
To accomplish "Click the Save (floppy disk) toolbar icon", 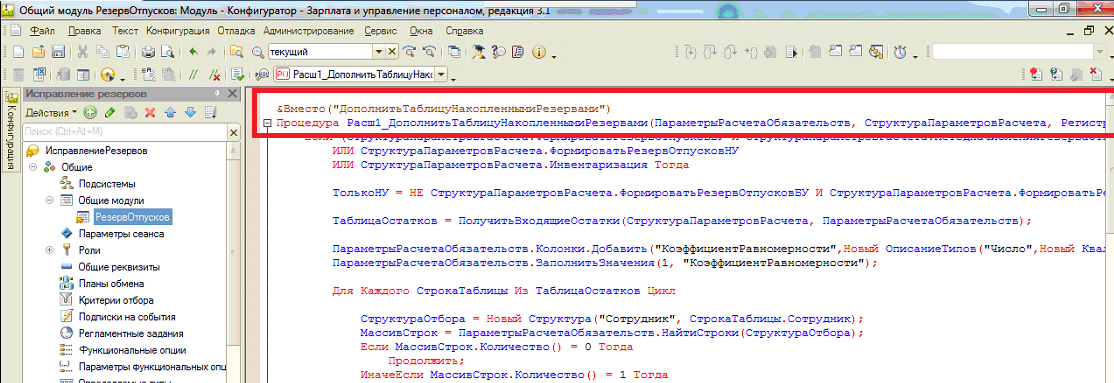I will coord(59,52).
